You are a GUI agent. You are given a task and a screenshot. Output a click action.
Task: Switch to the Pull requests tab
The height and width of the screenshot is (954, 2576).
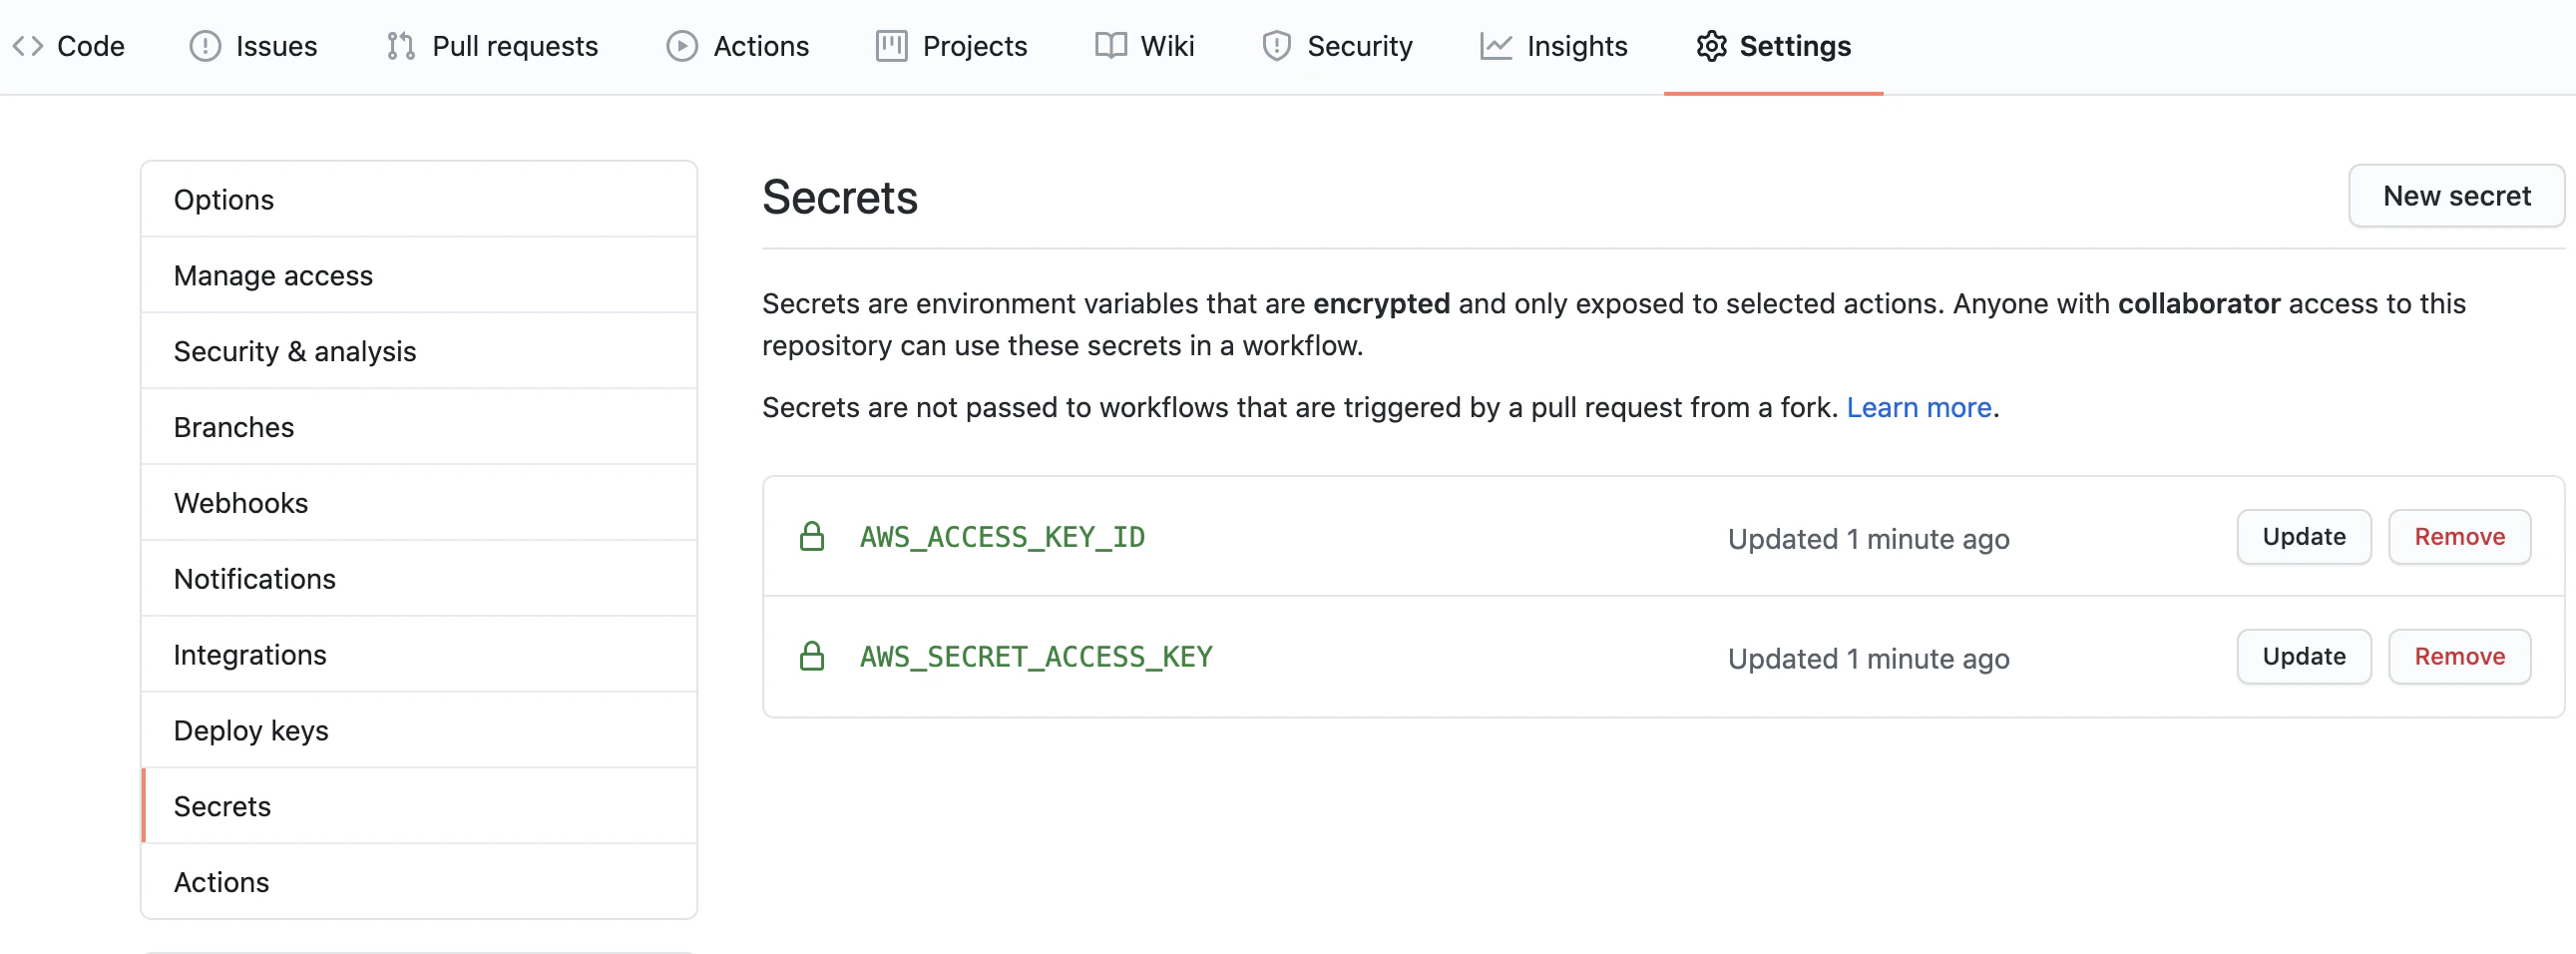(x=514, y=46)
